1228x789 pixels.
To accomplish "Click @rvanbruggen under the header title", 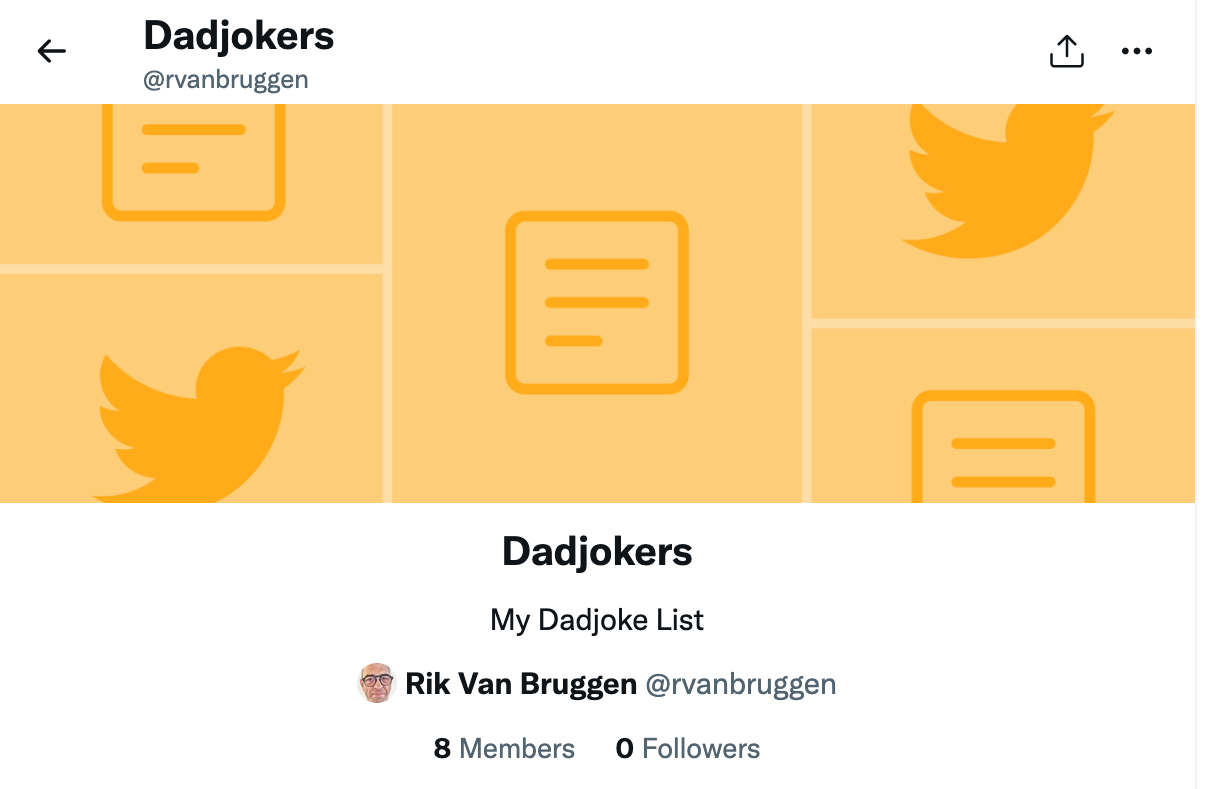I will (x=226, y=80).
